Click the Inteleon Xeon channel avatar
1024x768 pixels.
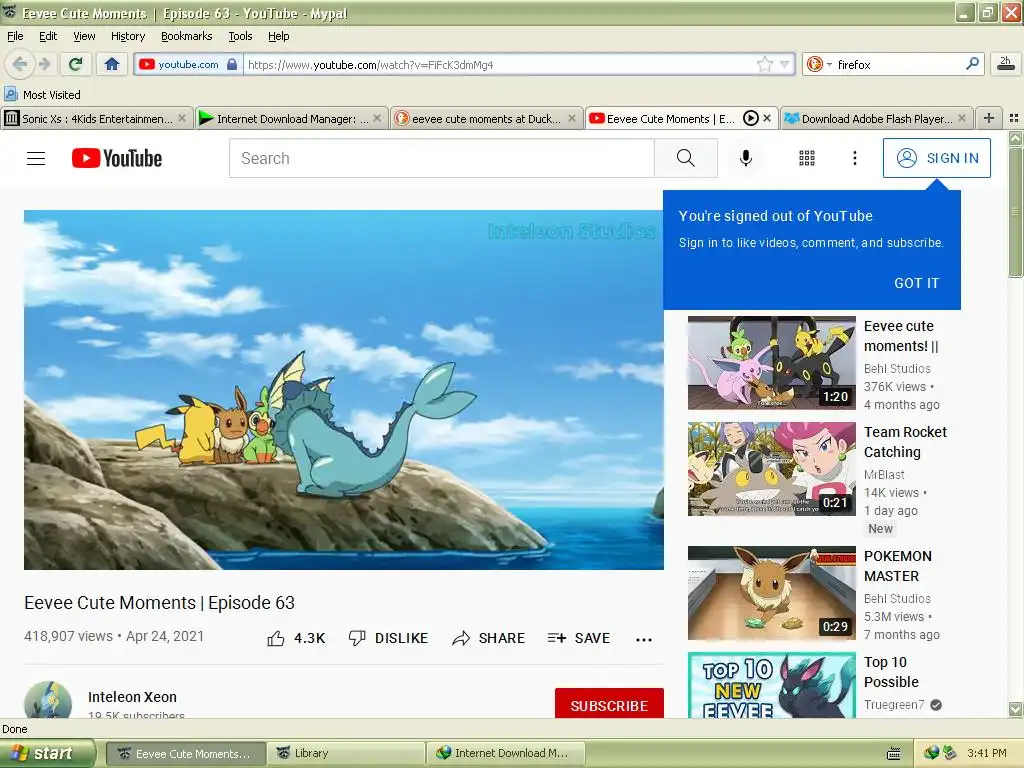(48, 700)
